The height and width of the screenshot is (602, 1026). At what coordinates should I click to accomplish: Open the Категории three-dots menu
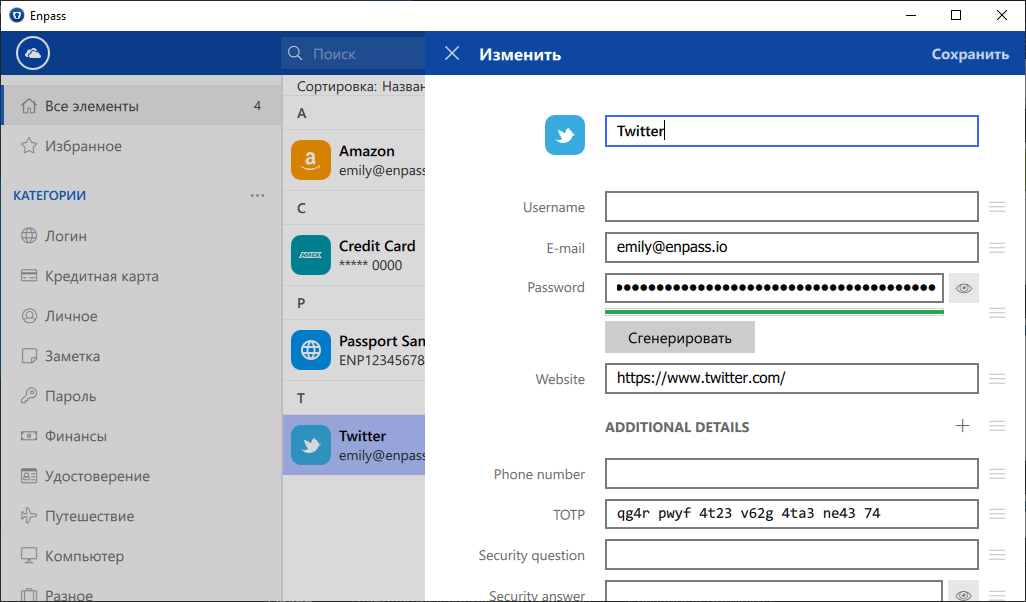pyautogui.click(x=257, y=195)
